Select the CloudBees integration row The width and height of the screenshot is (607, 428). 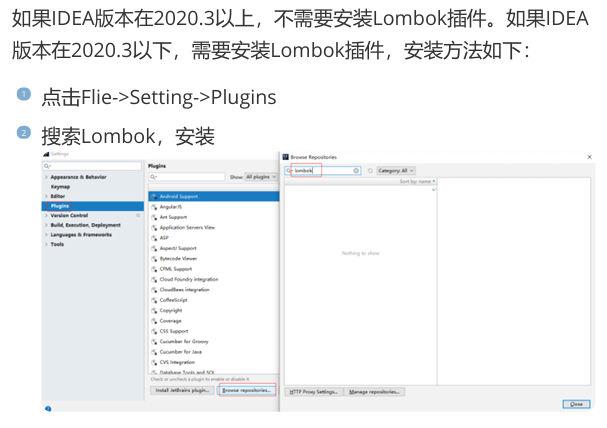pos(214,290)
